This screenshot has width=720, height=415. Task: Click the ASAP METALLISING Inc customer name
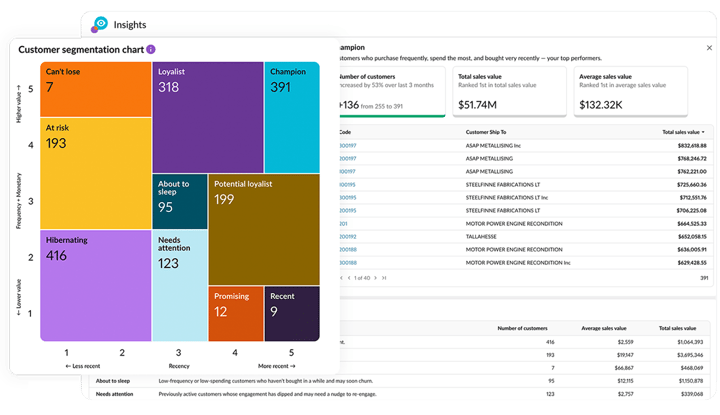(493, 146)
